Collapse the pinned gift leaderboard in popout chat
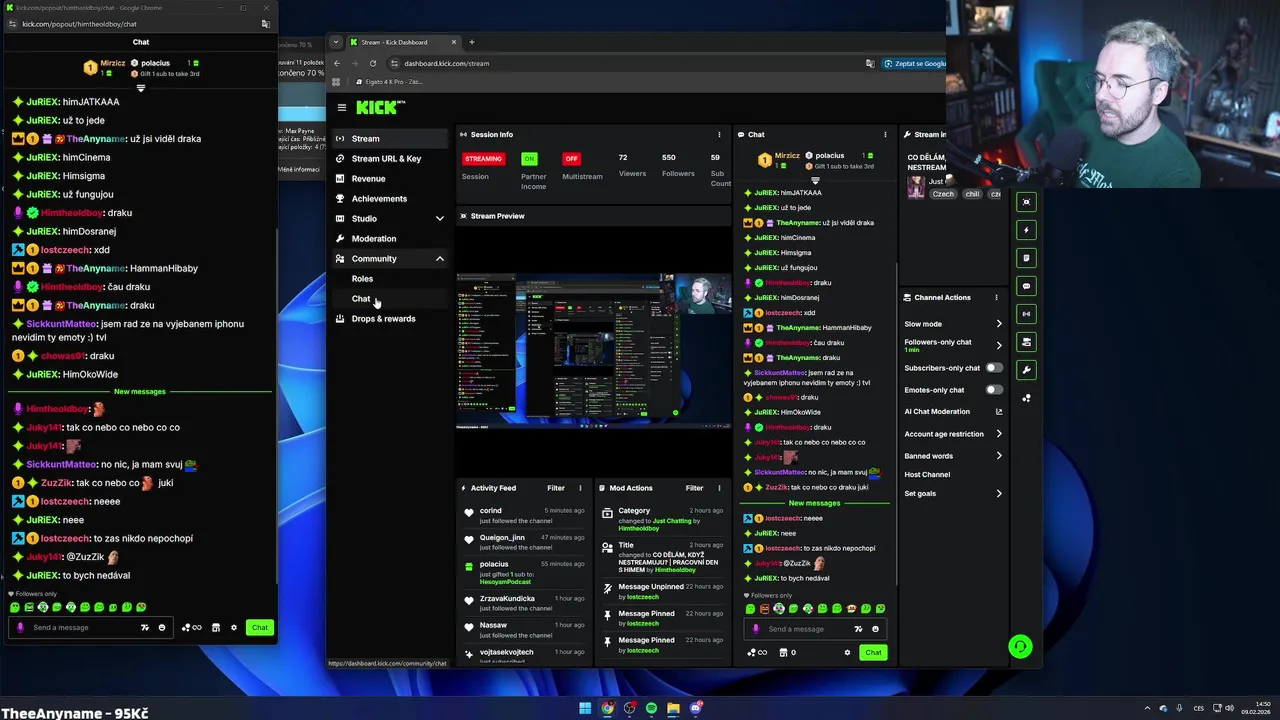 pyautogui.click(x=141, y=88)
